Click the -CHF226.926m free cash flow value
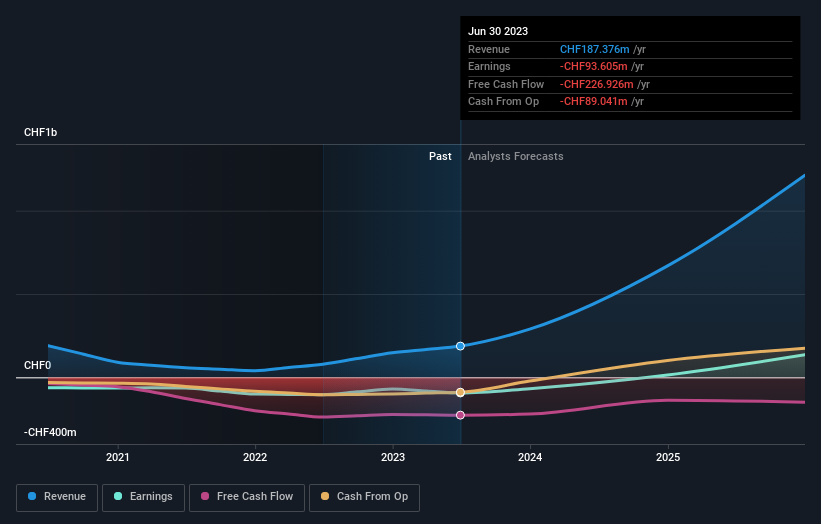Image resolution: width=821 pixels, height=524 pixels. 597,84
